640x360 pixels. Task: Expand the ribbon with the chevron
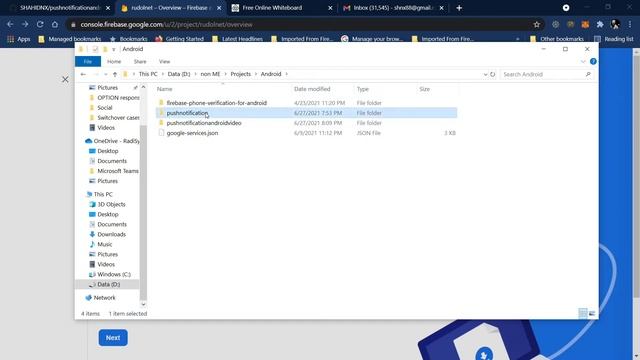click(x=583, y=62)
